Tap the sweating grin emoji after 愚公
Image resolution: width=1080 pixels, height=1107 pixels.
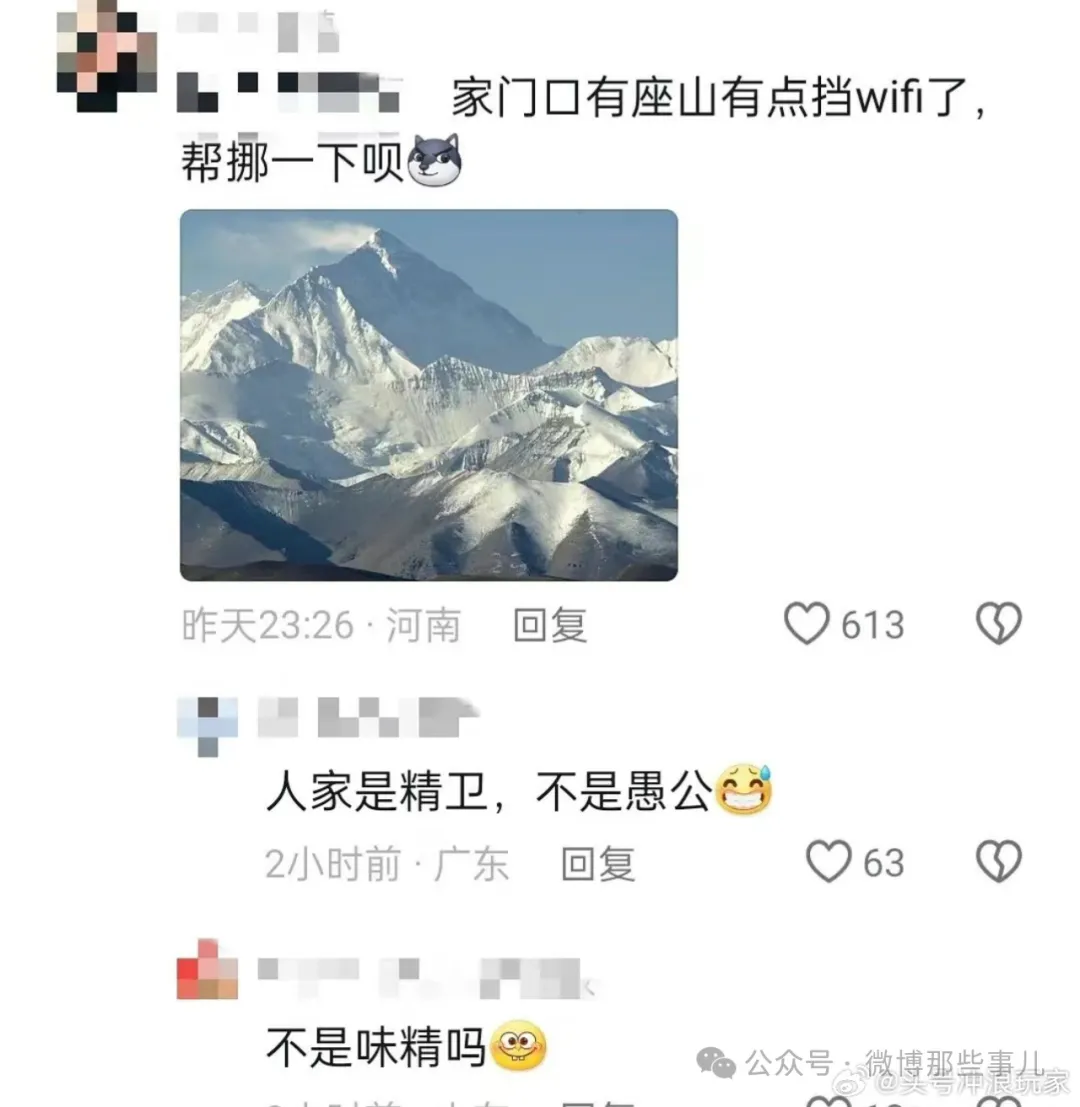(743, 789)
